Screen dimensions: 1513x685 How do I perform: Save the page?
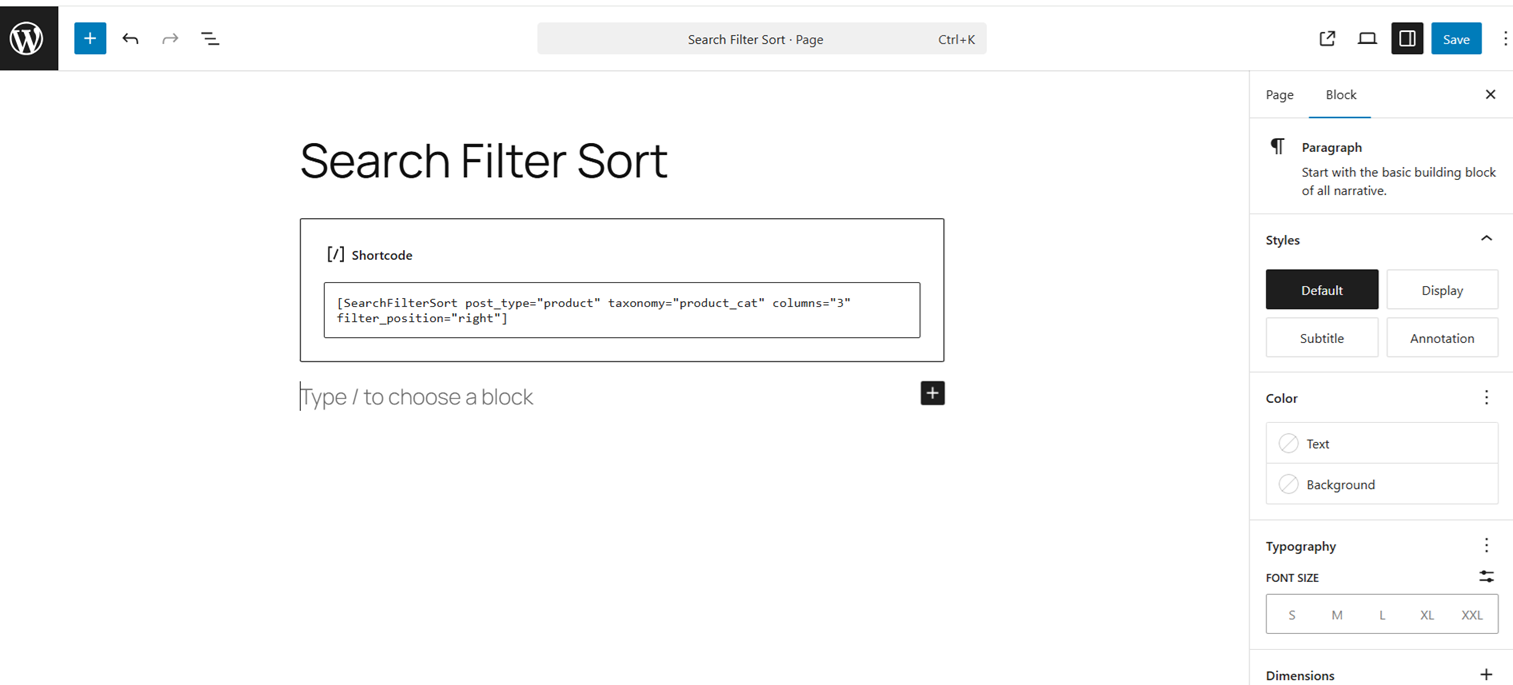point(1455,39)
